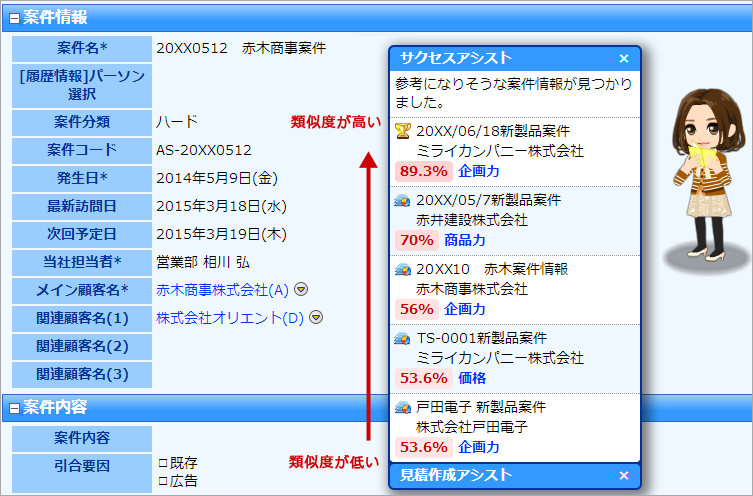Click handshake icon beside 戸田電子 新製品案件
The width and height of the screenshot is (753, 496).
point(403,407)
